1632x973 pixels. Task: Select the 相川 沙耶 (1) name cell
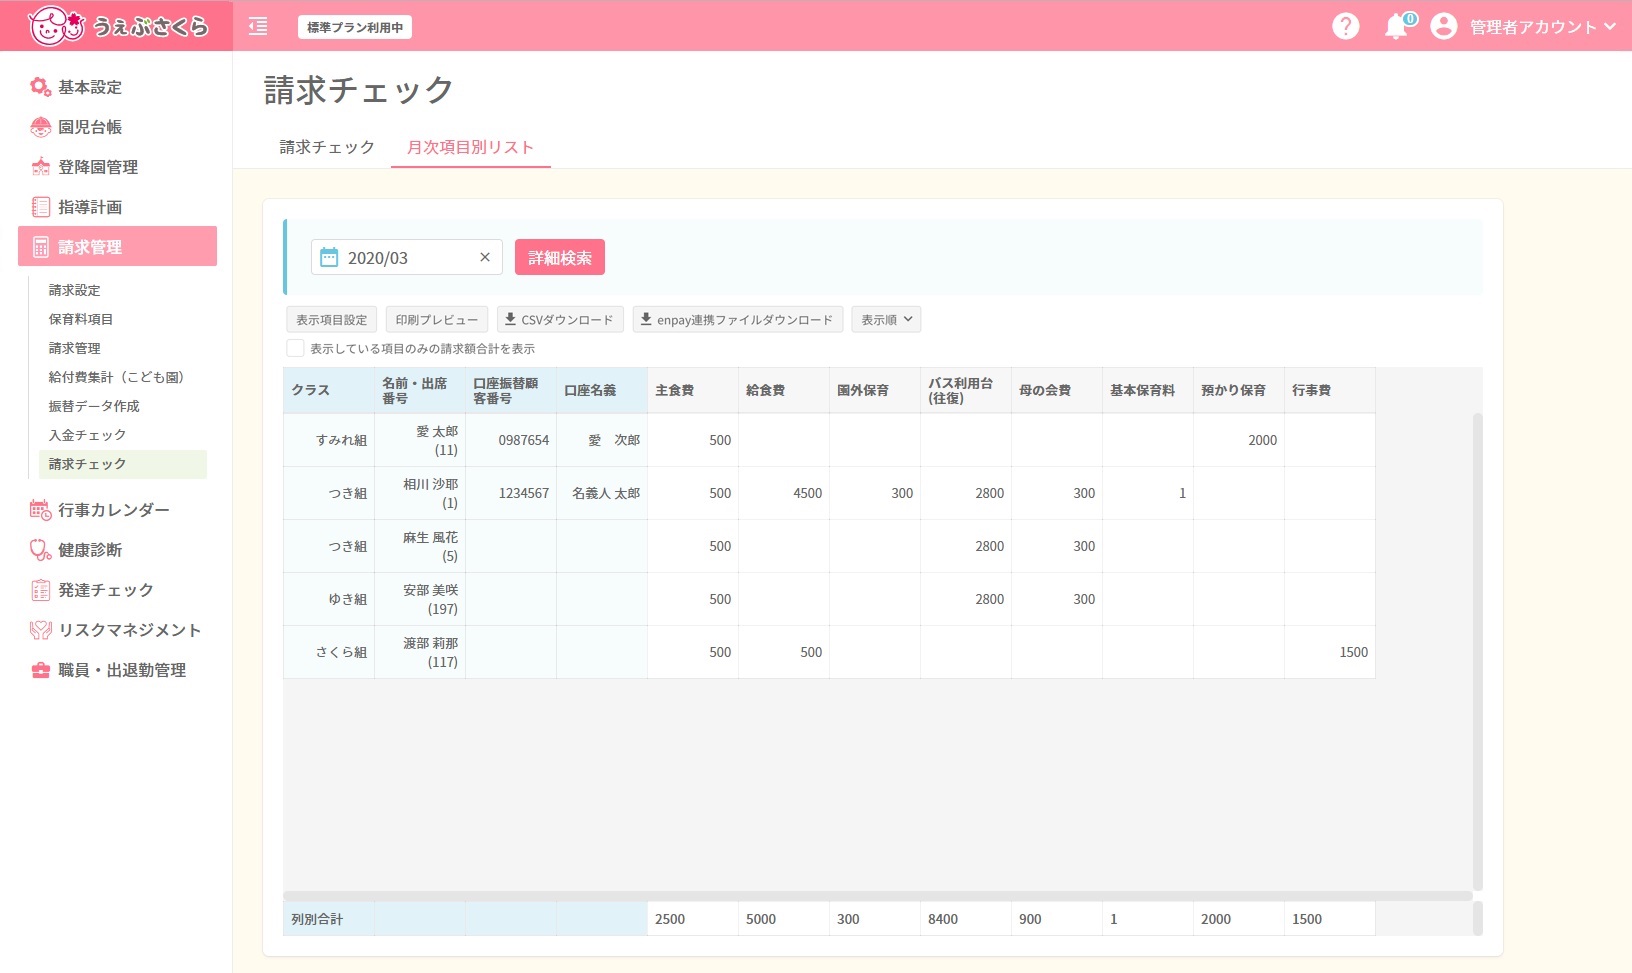[x=420, y=493]
